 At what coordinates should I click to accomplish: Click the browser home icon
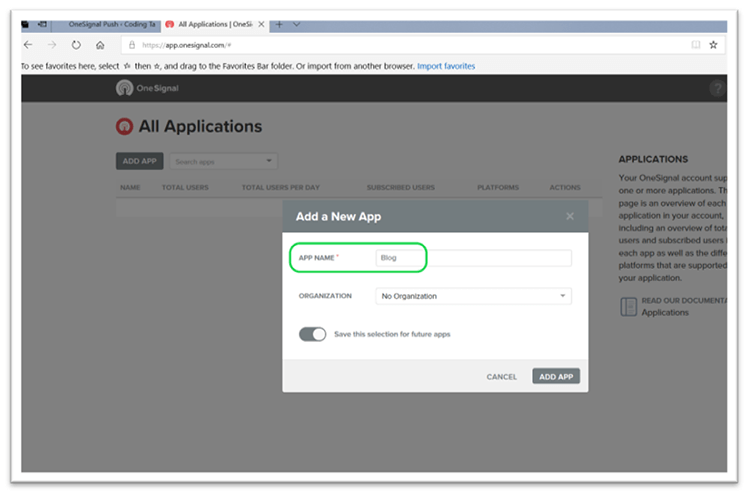[100, 45]
